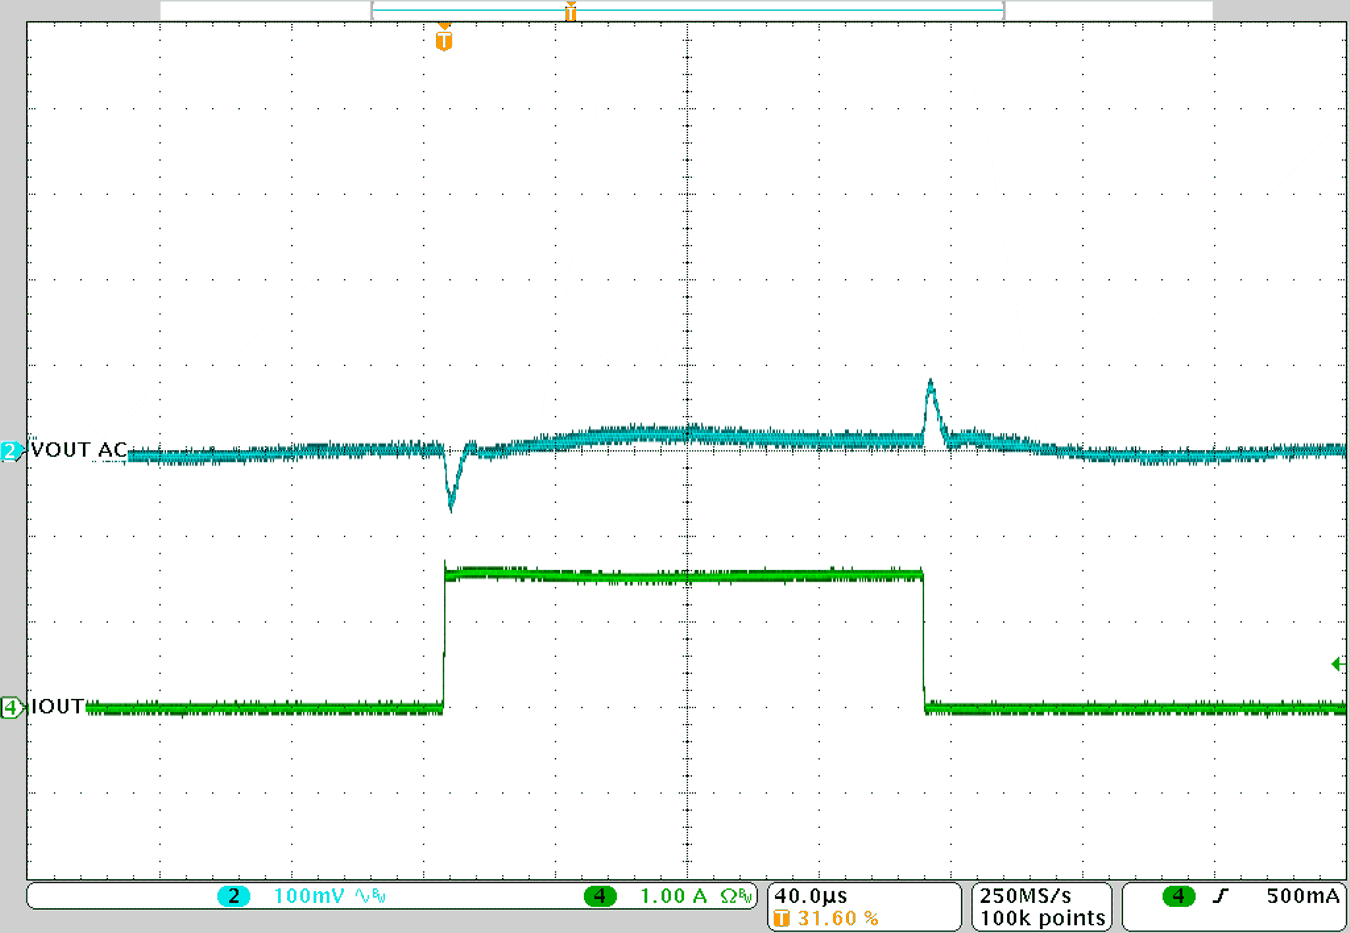Select the VOUT AC waveform label
Image resolution: width=1350 pixels, height=933 pixels.
(79, 450)
